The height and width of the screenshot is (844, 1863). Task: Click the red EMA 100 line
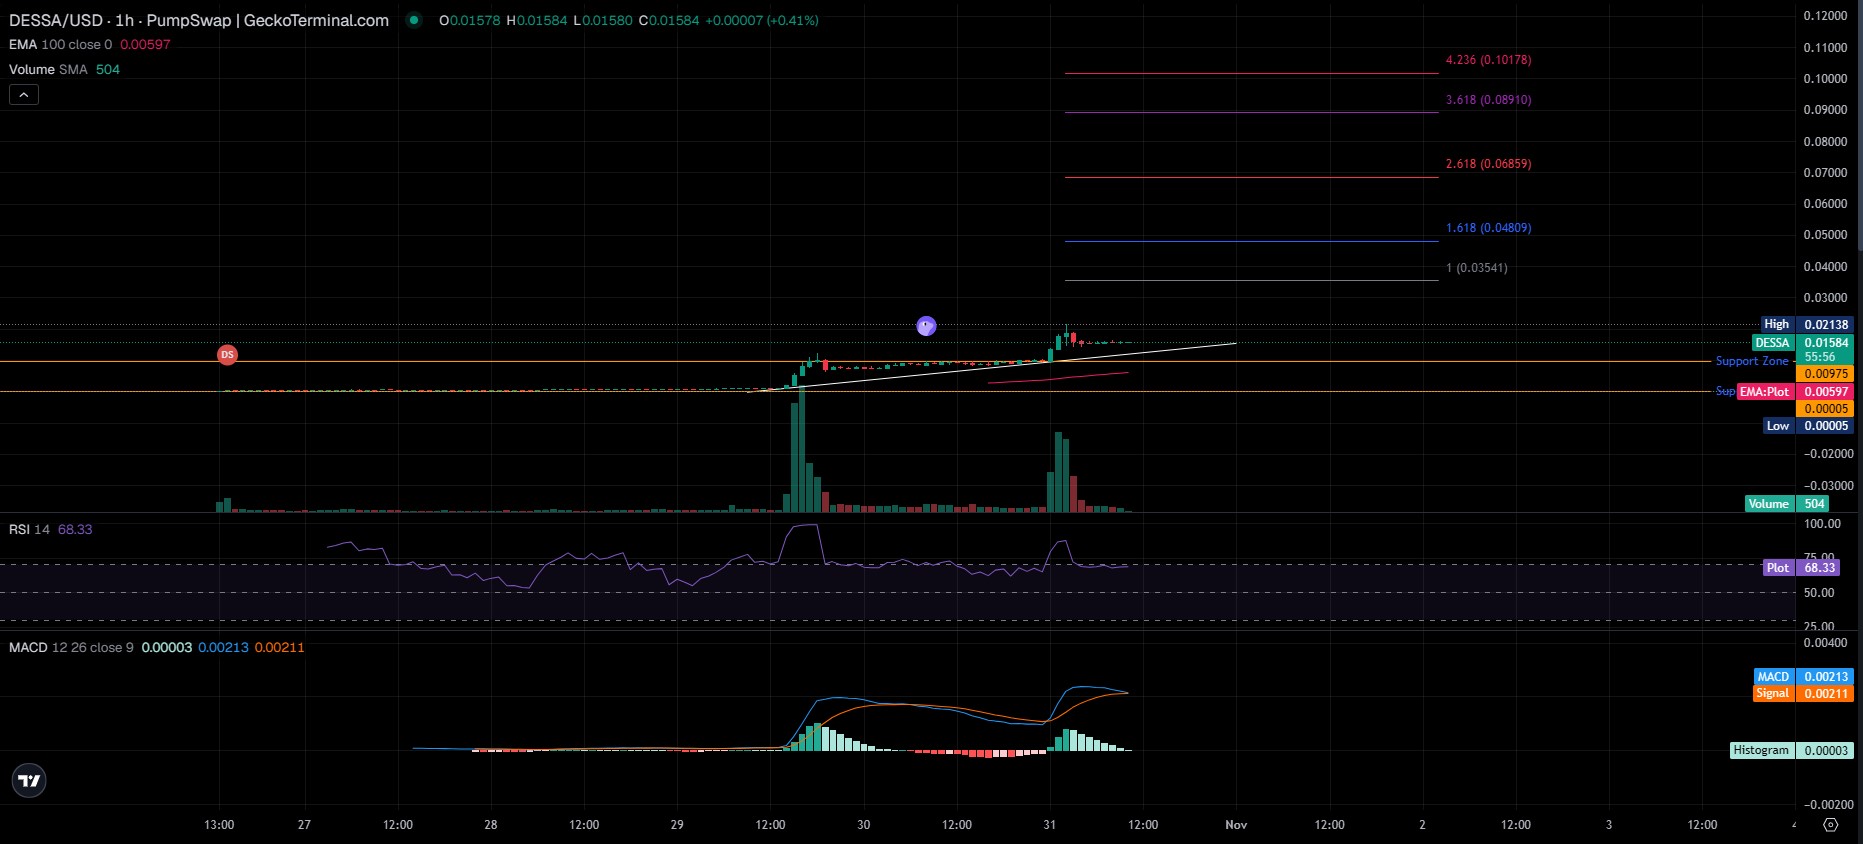coord(1058,378)
